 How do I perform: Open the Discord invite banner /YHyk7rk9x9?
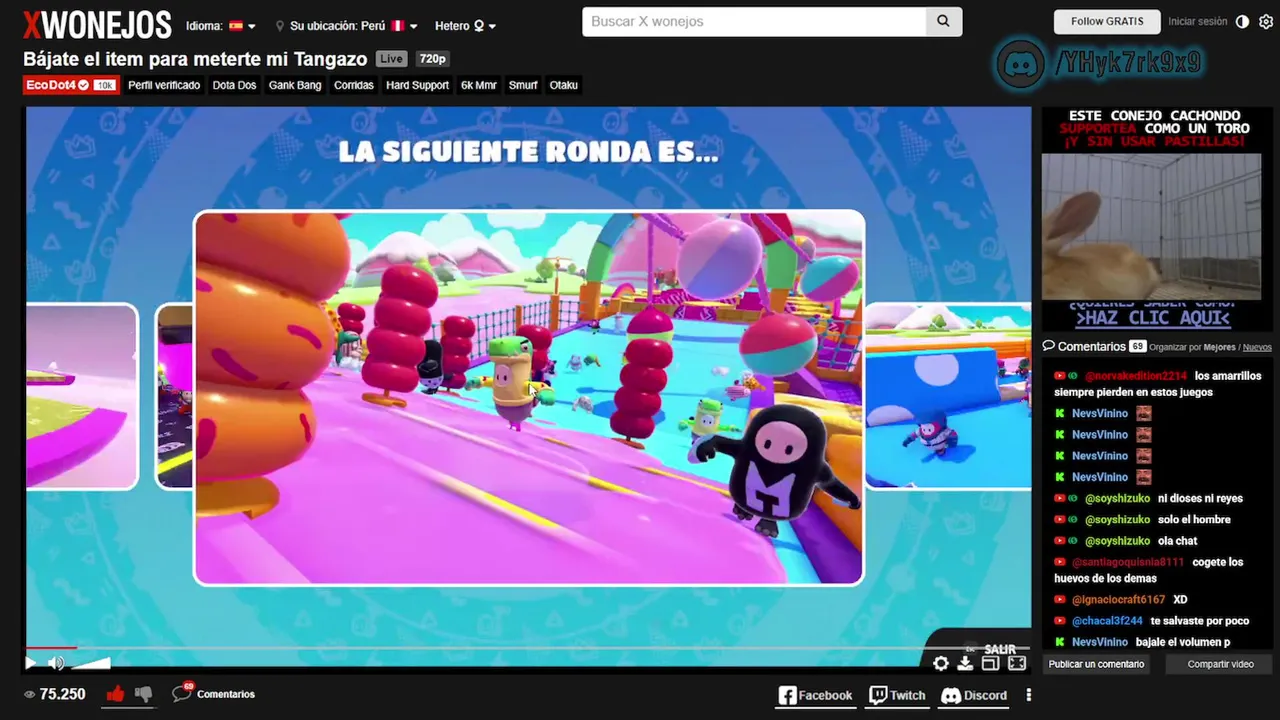point(1100,64)
